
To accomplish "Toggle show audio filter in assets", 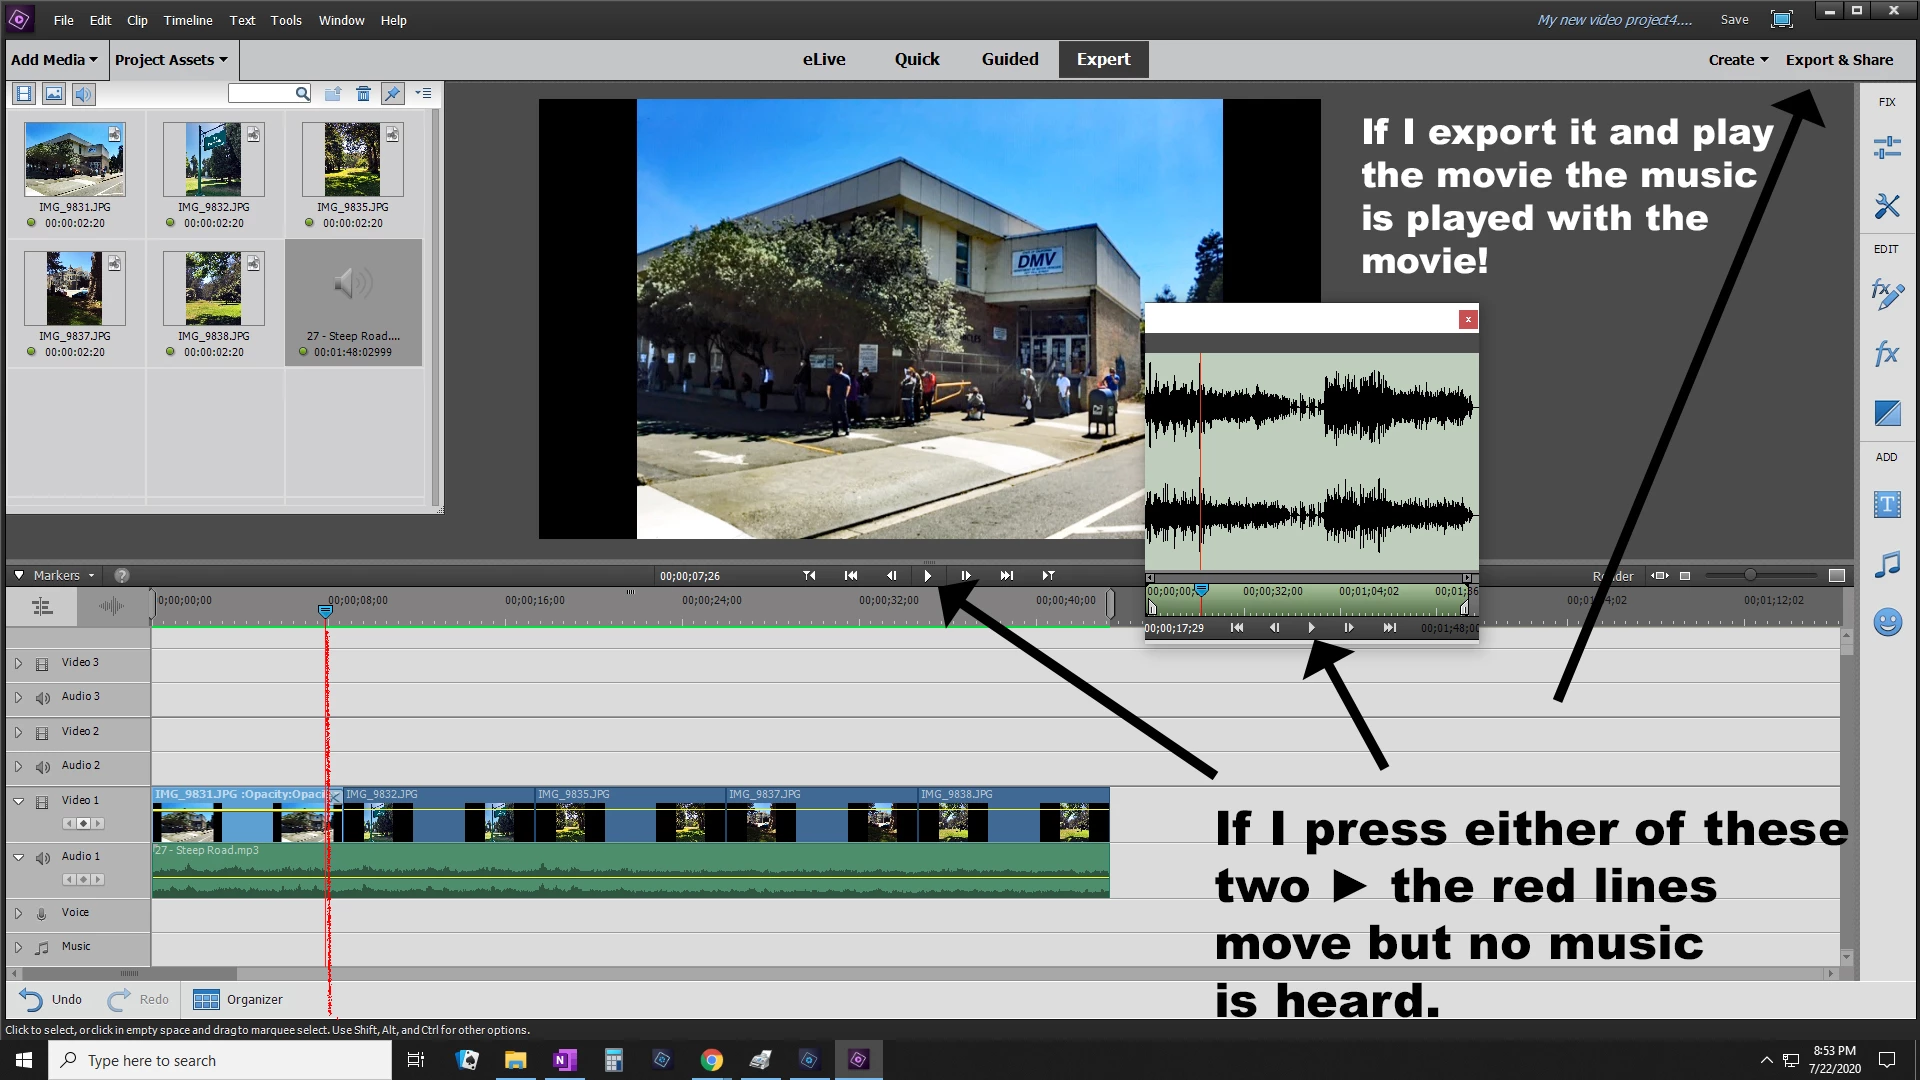I will click(x=83, y=94).
